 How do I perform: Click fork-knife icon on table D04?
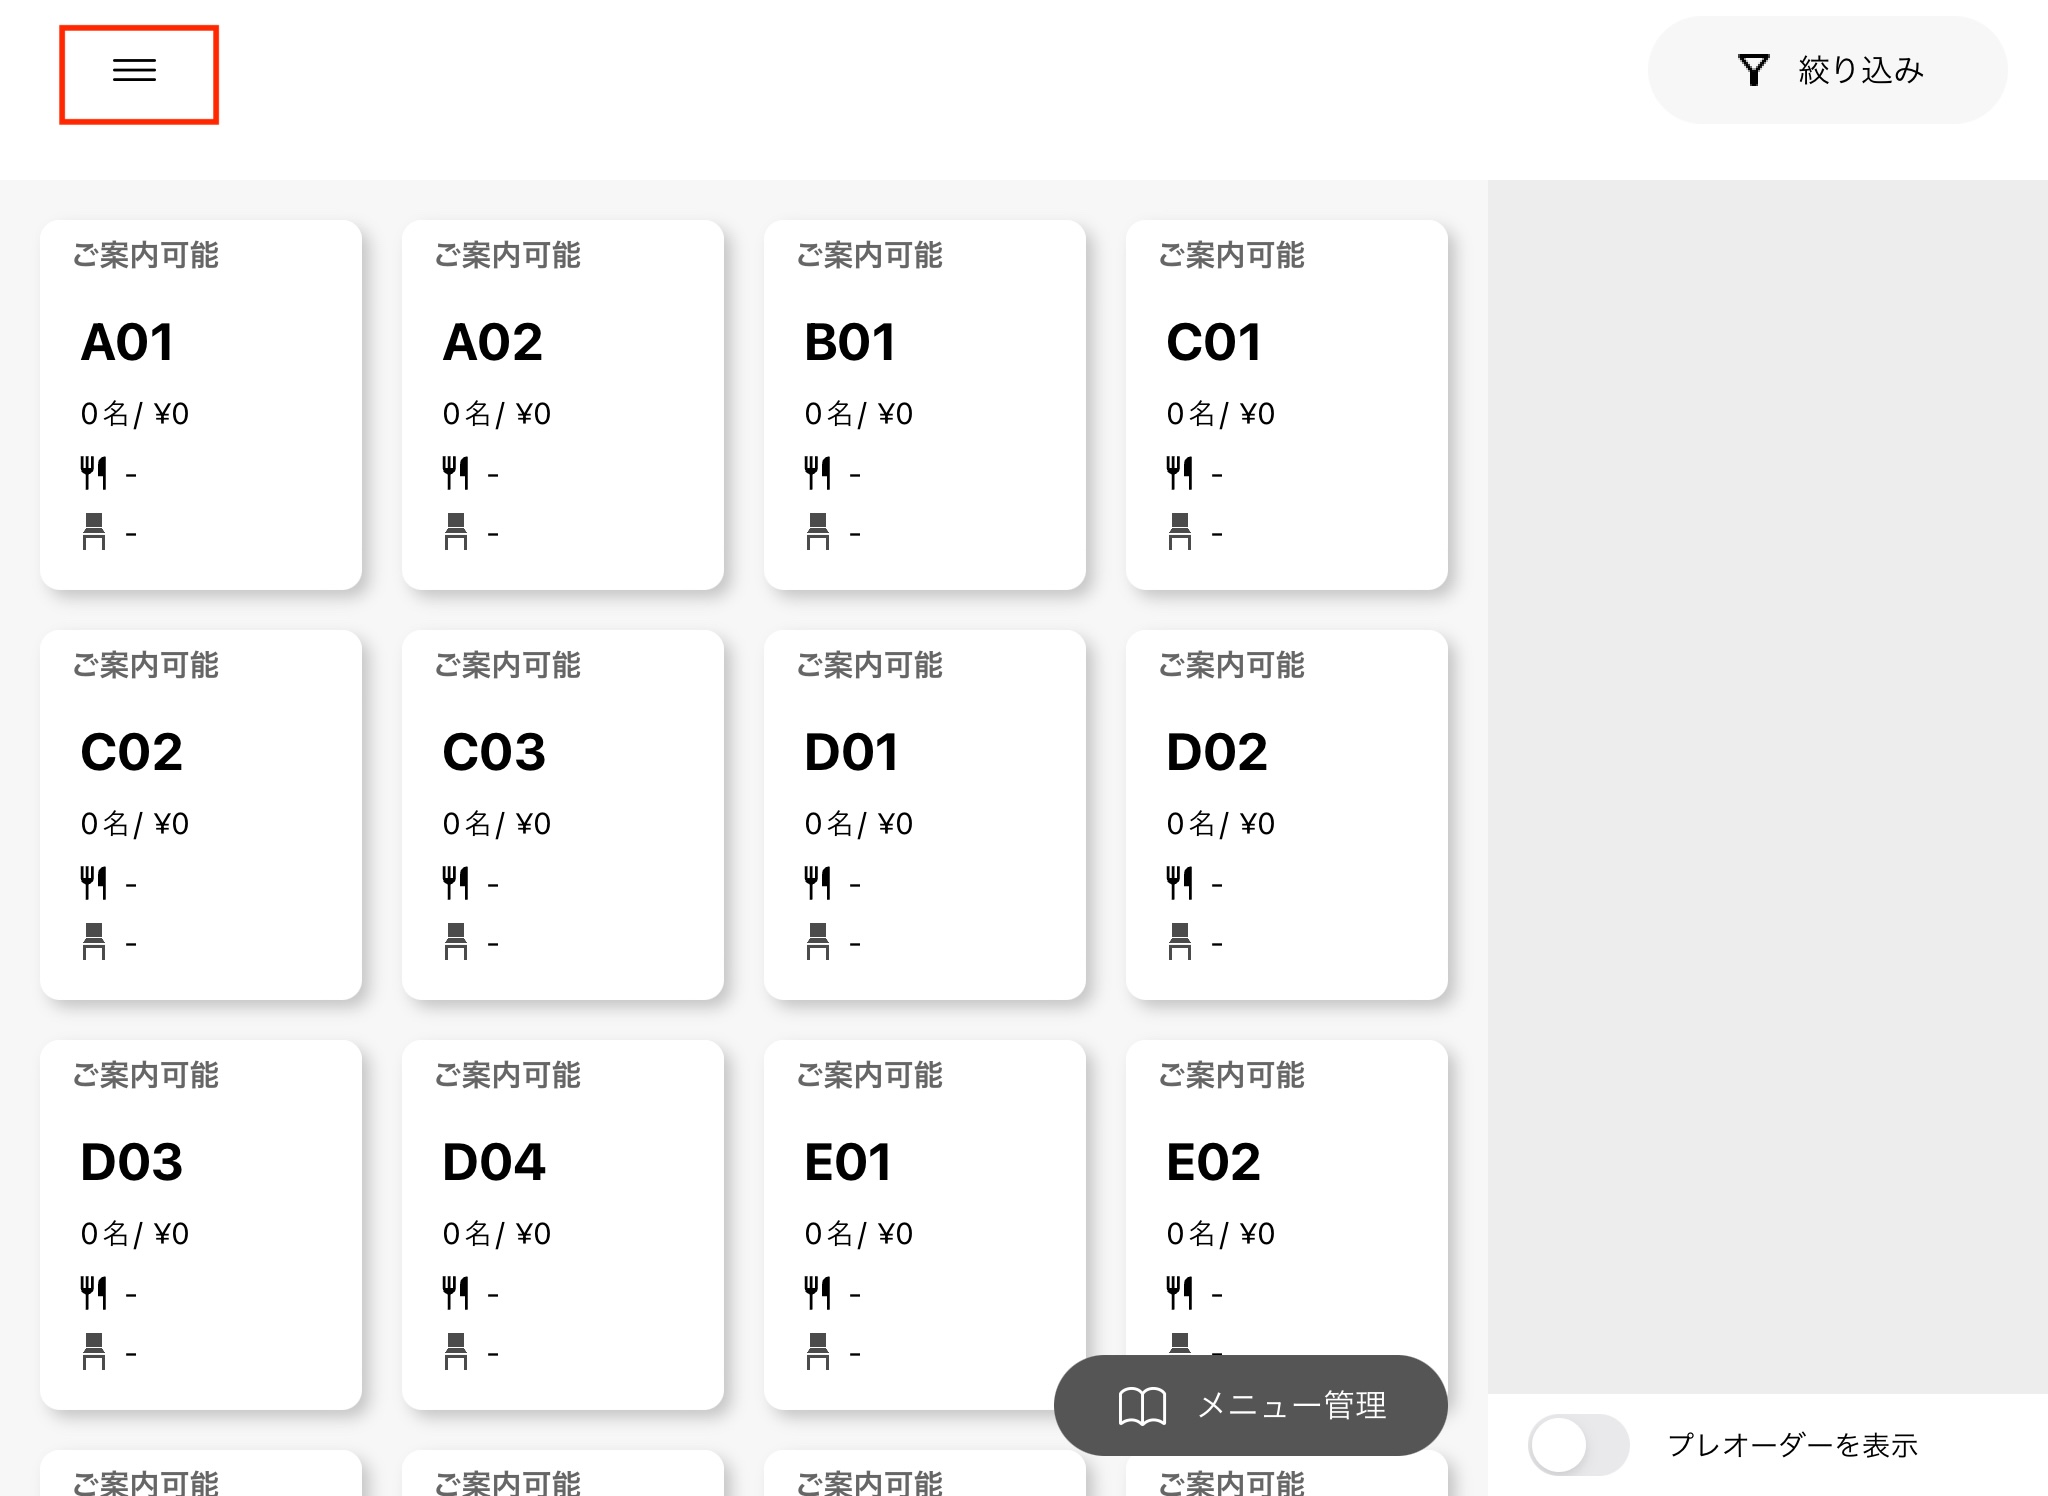click(456, 1293)
